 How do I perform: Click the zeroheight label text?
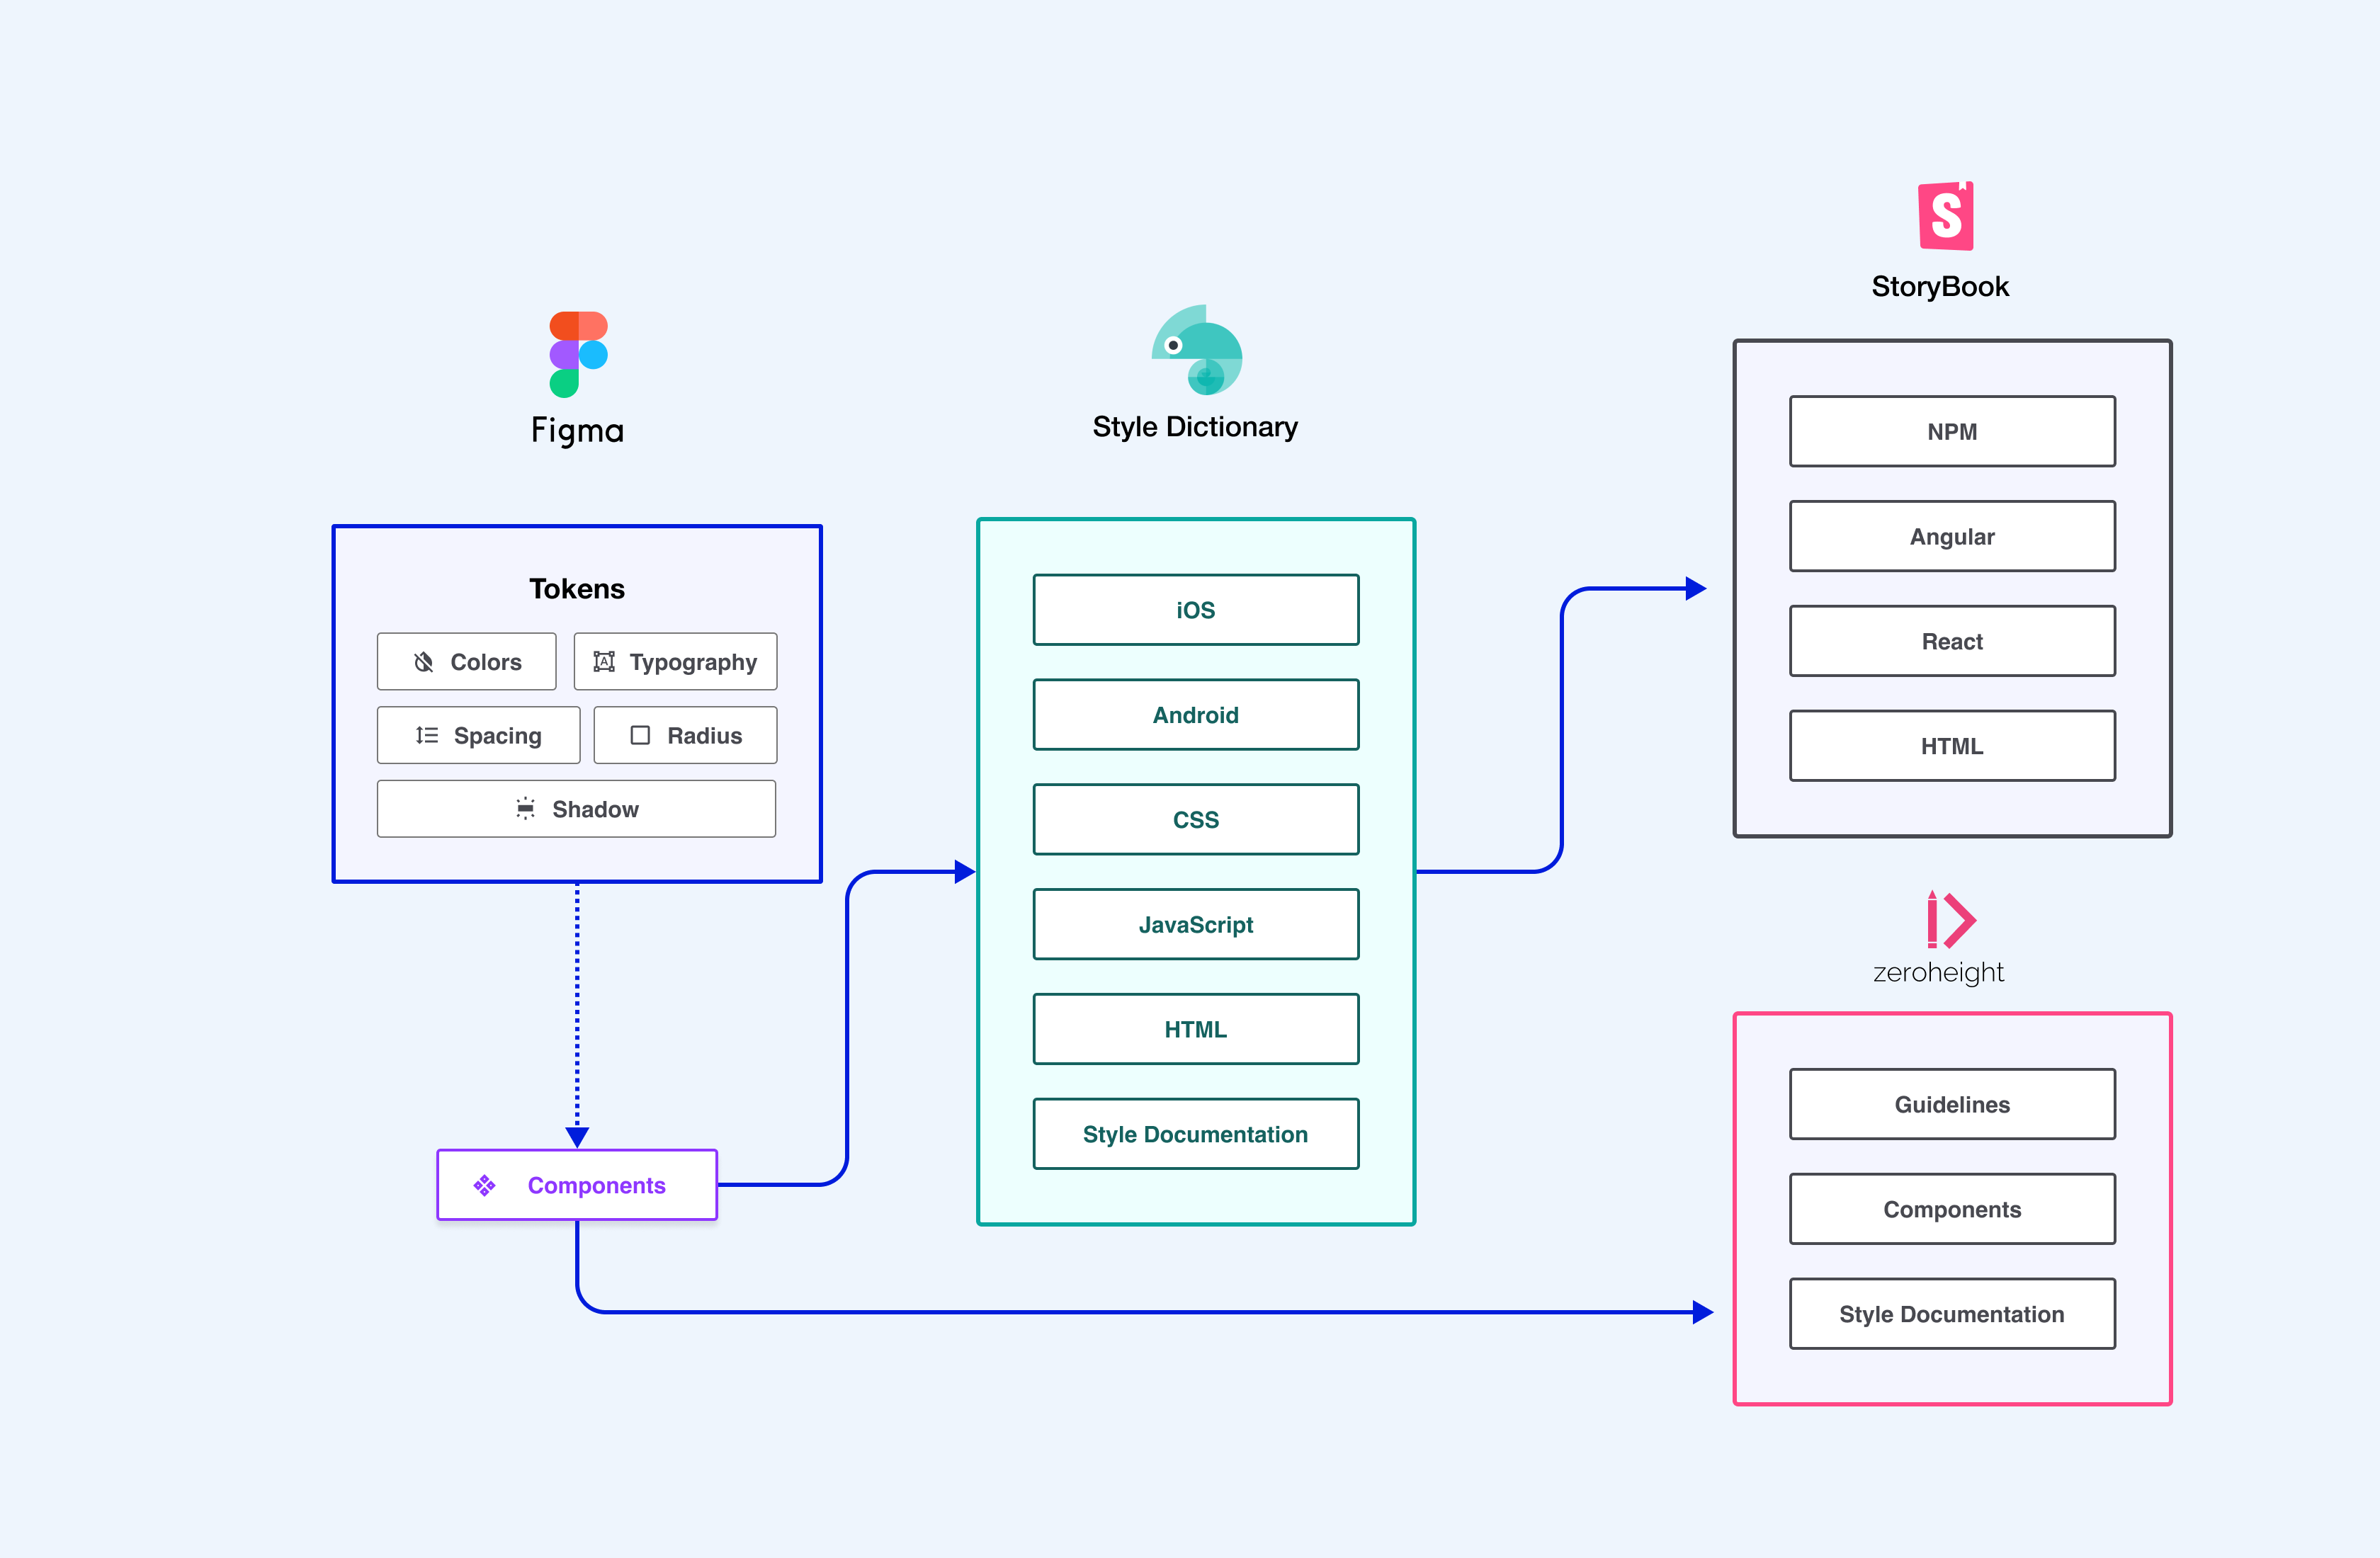(1938, 972)
